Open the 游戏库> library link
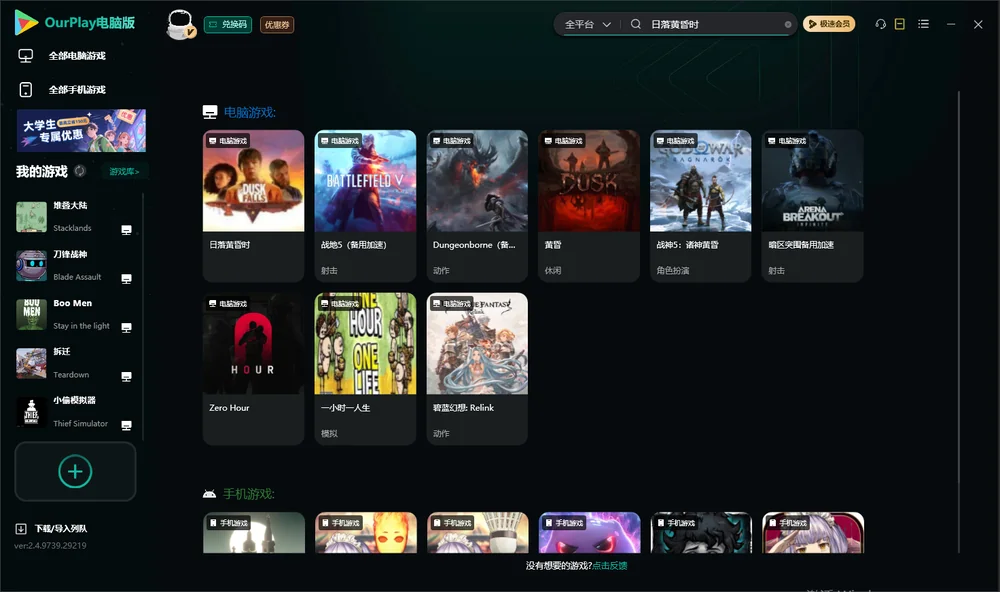The width and height of the screenshot is (1000, 592). tap(124, 171)
